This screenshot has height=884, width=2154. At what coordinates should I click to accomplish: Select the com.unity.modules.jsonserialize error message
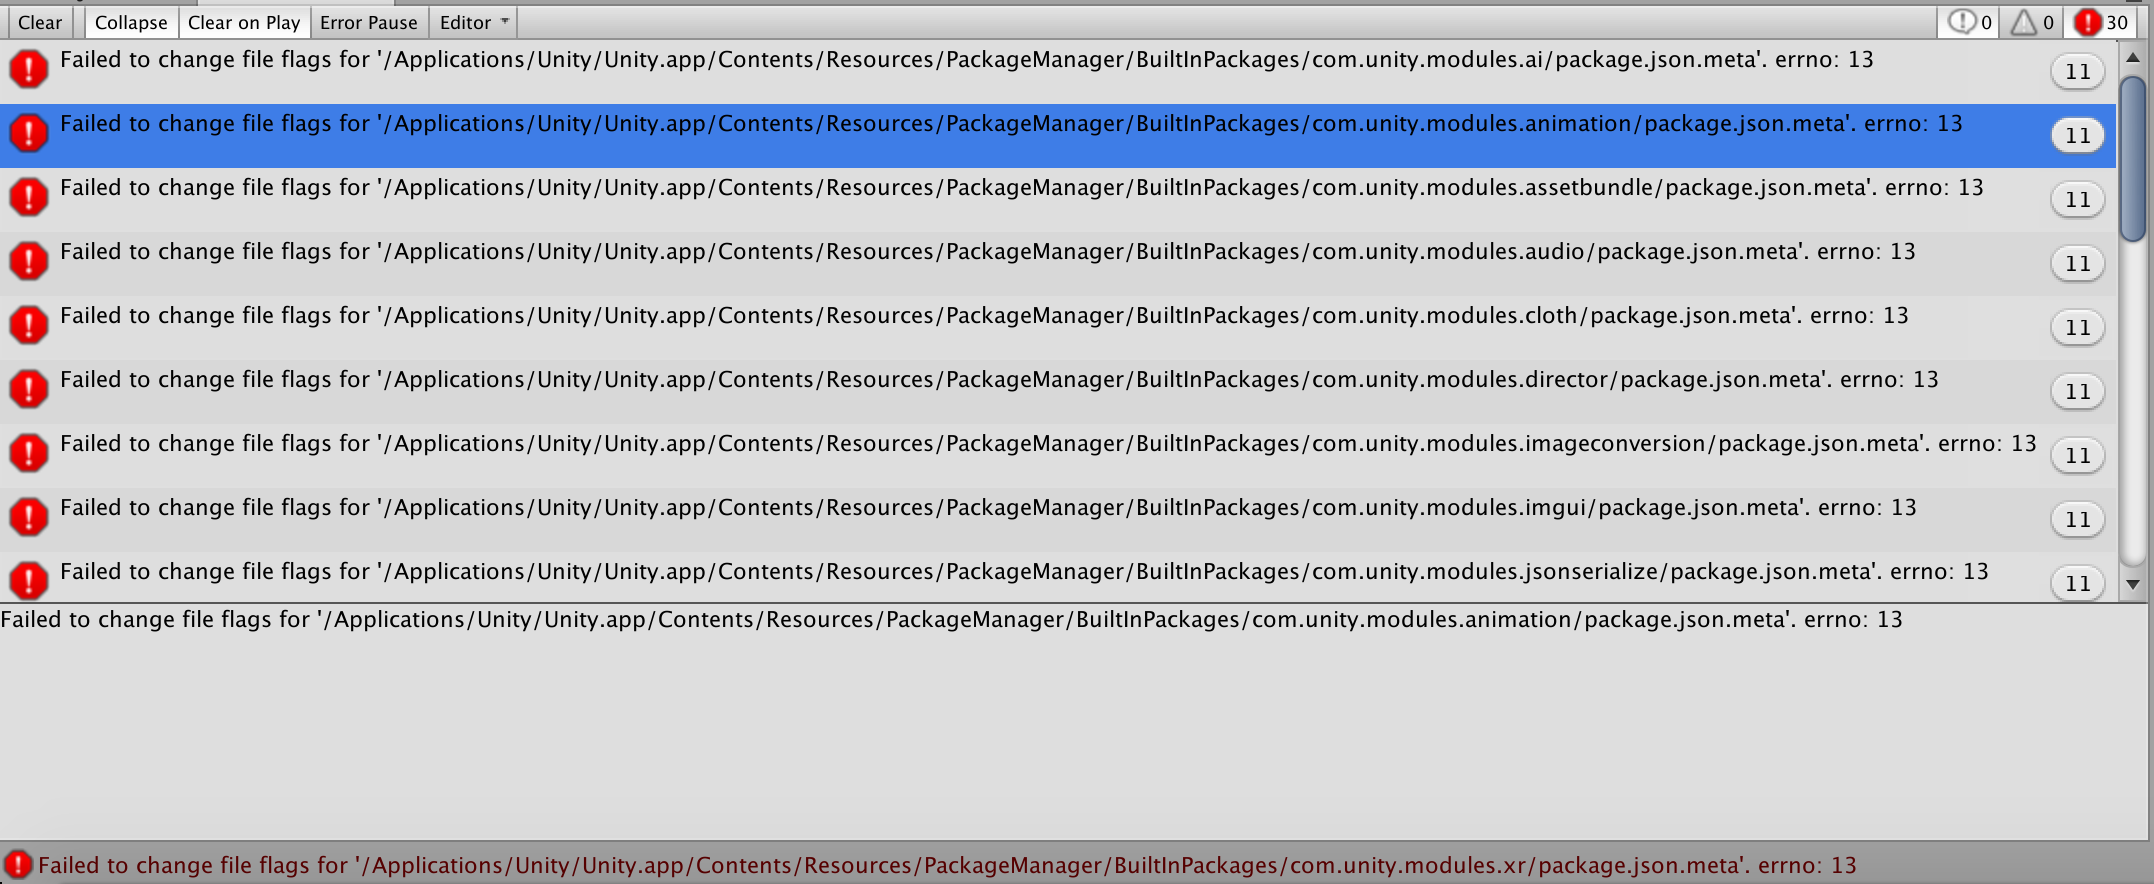[x=1058, y=577]
